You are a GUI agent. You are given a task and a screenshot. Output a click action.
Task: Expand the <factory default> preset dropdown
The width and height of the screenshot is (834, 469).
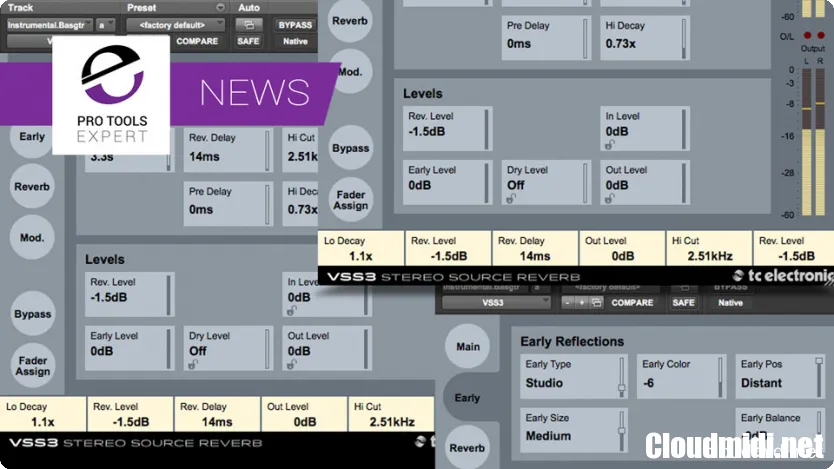pyautogui.click(x=175, y=24)
